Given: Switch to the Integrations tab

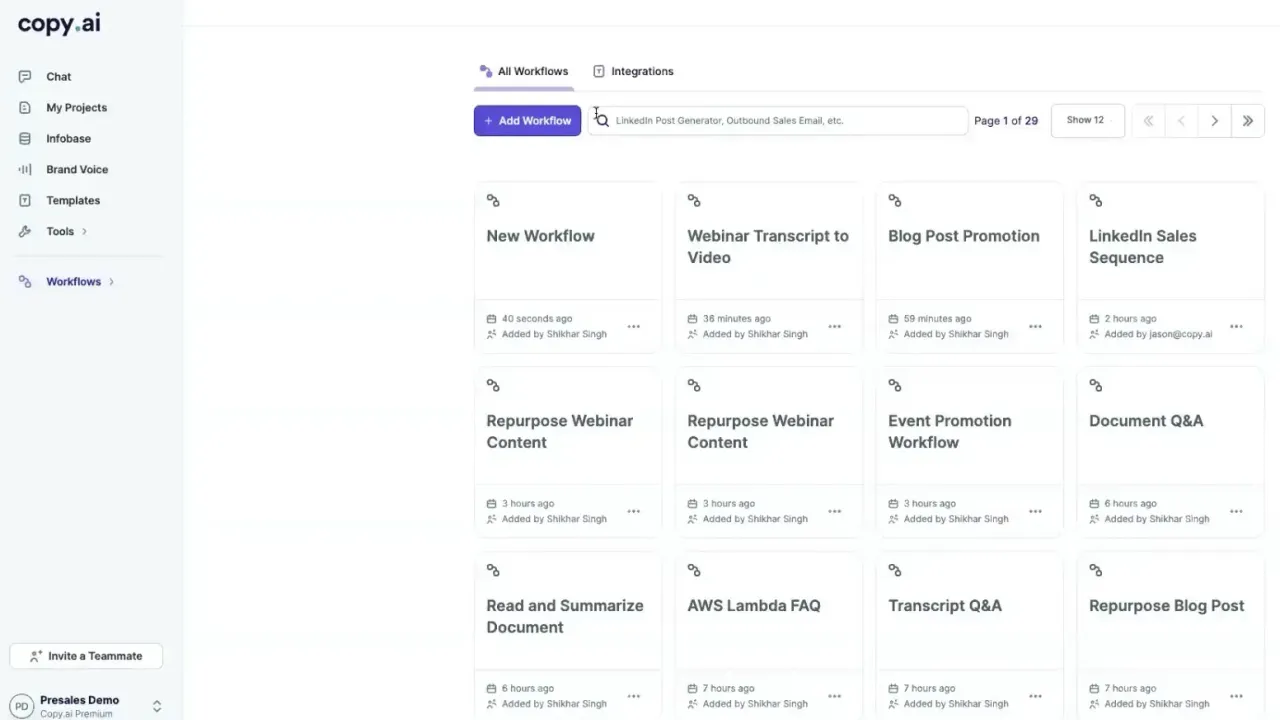Looking at the screenshot, I should pos(633,71).
